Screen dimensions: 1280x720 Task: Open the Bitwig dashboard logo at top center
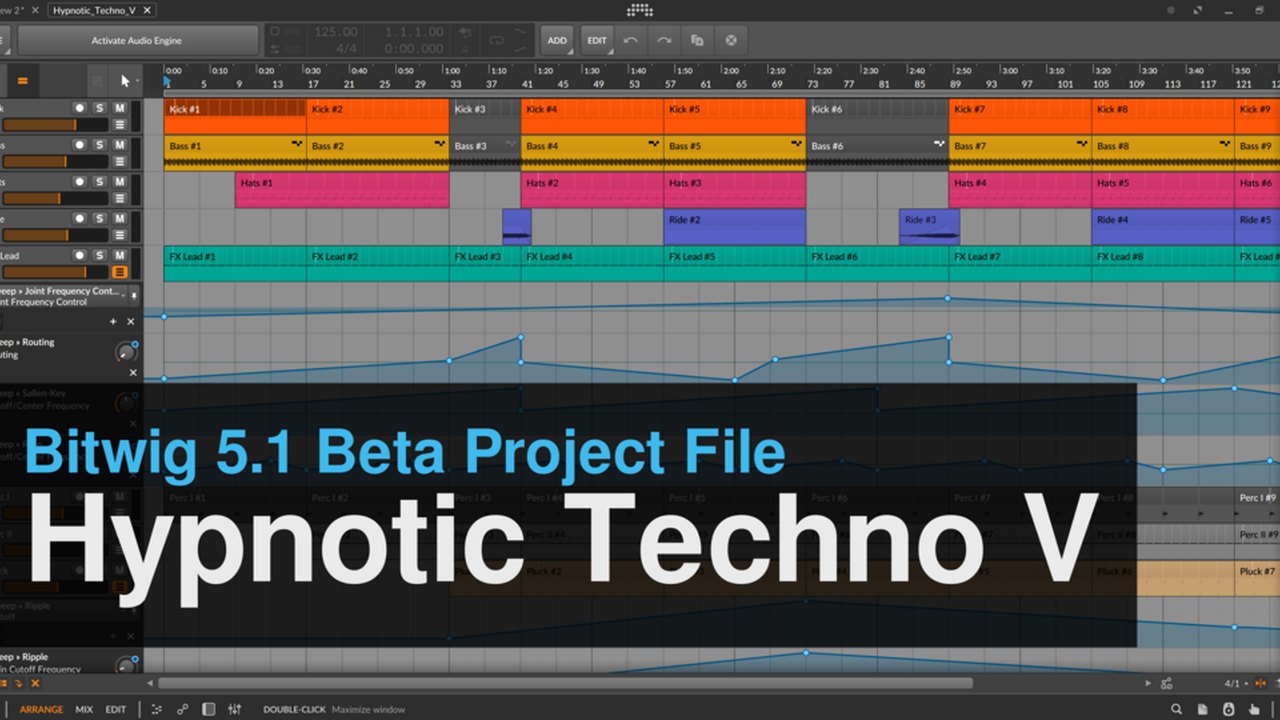(x=639, y=10)
